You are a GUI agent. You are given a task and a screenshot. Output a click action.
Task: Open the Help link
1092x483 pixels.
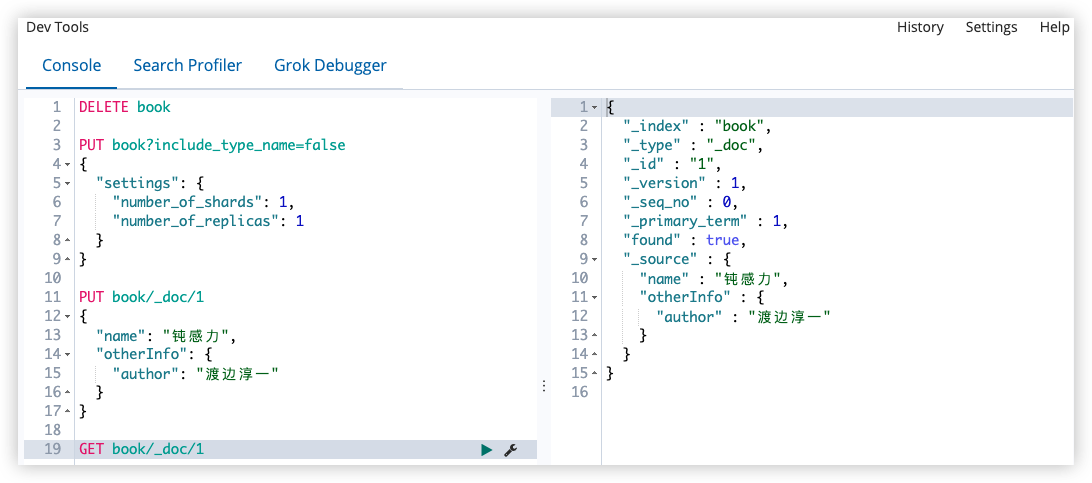point(1054,27)
